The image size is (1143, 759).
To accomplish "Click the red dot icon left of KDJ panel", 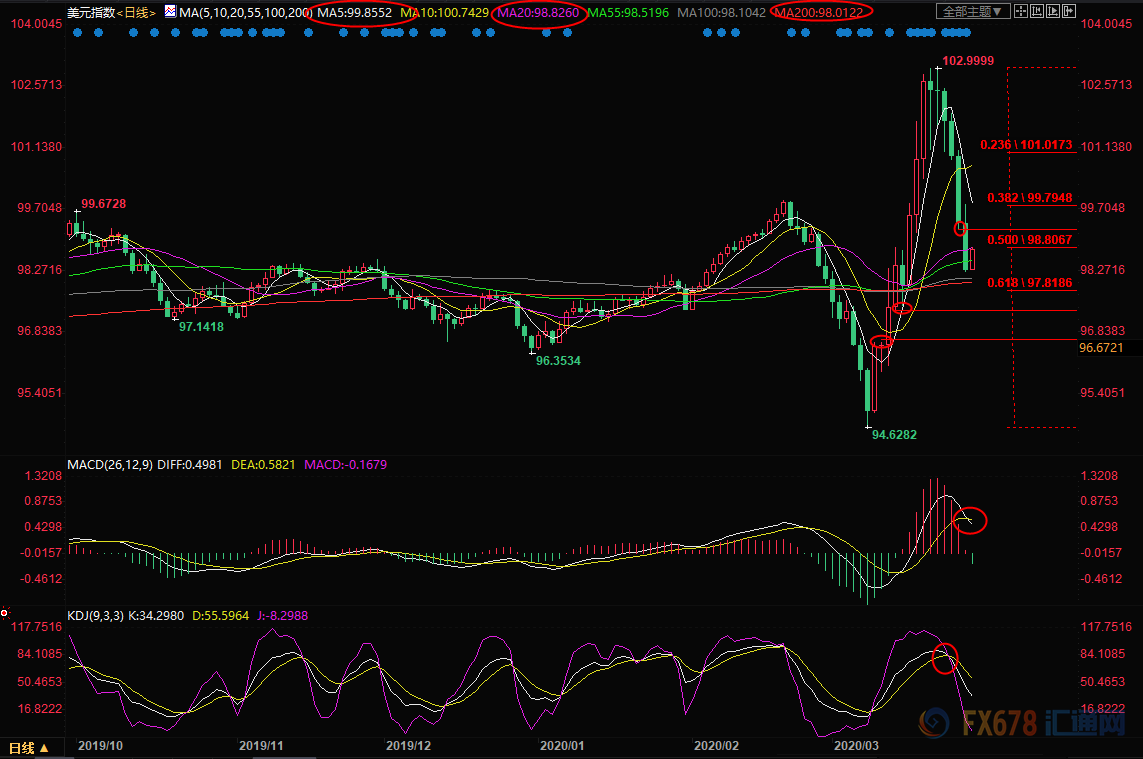I will click(x=5, y=612).
